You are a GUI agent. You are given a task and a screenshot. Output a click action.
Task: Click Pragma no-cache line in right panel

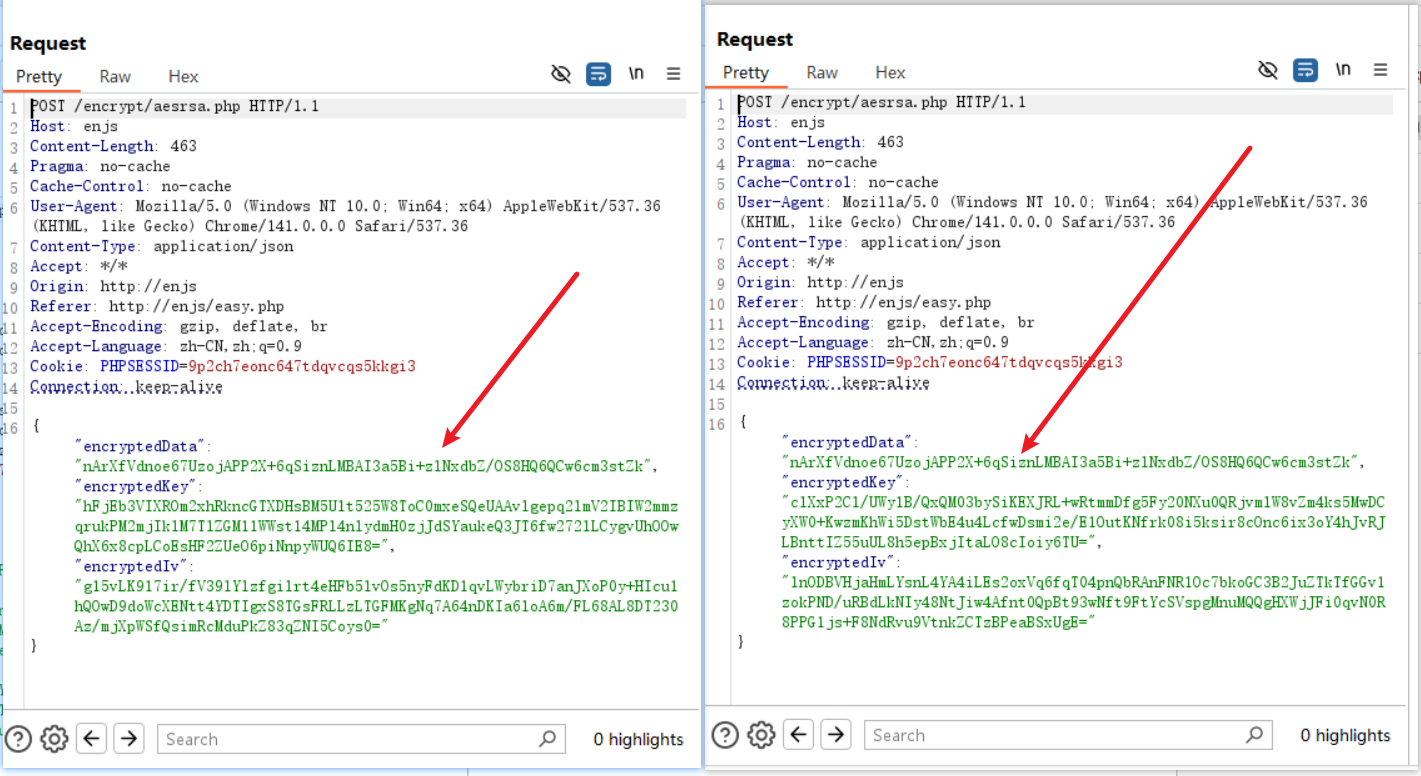pos(807,162)
